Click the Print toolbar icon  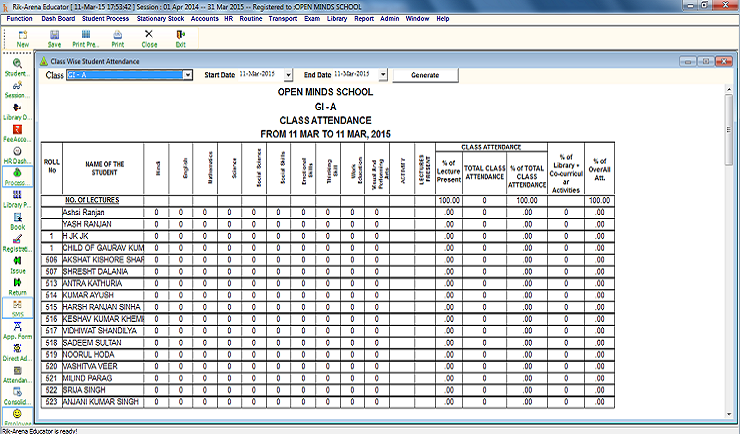[x=118, y=38]
